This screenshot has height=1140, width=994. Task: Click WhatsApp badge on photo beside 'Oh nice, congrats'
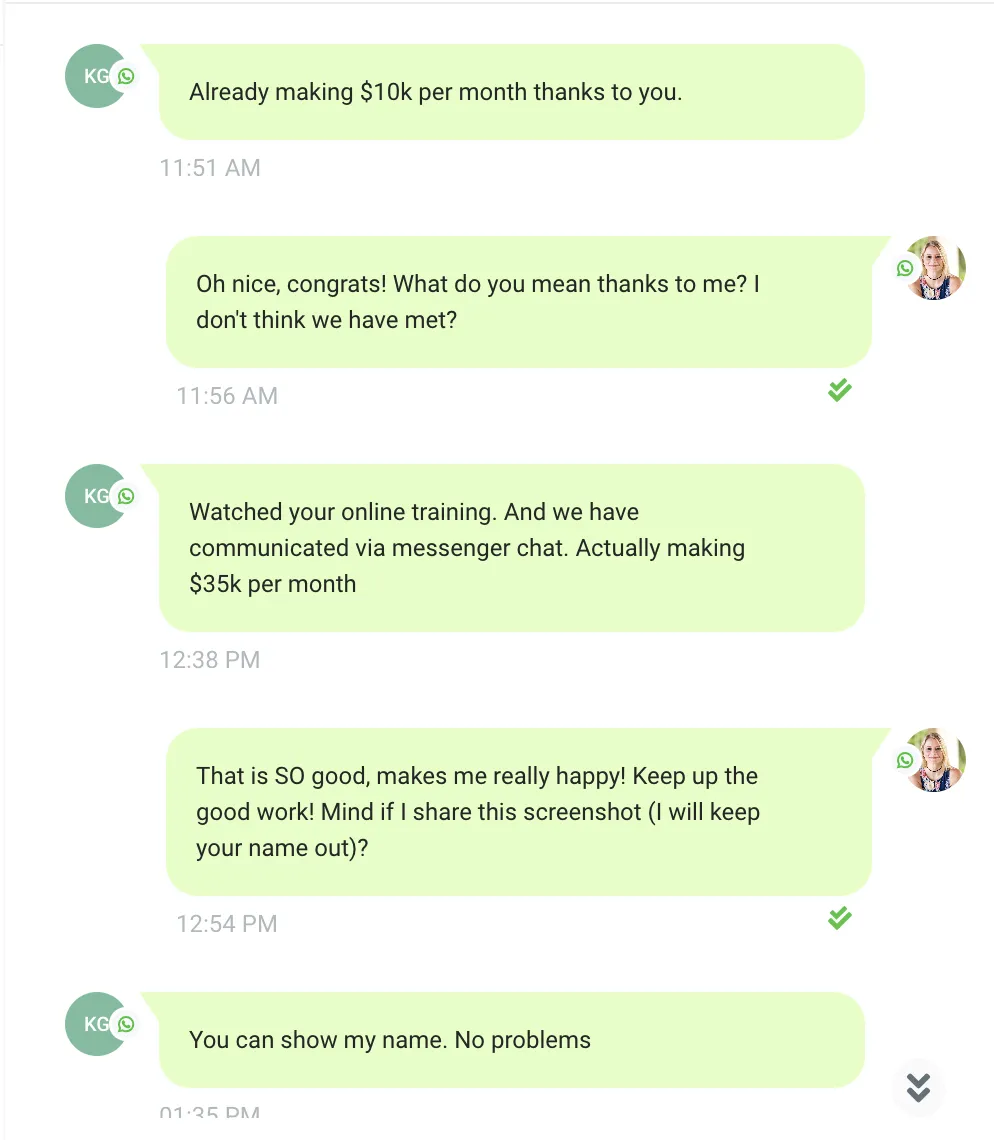coord(905,268)
